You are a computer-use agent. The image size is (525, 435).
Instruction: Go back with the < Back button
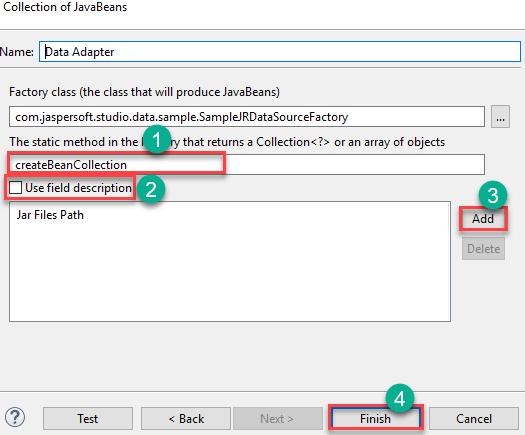[186, 419]
